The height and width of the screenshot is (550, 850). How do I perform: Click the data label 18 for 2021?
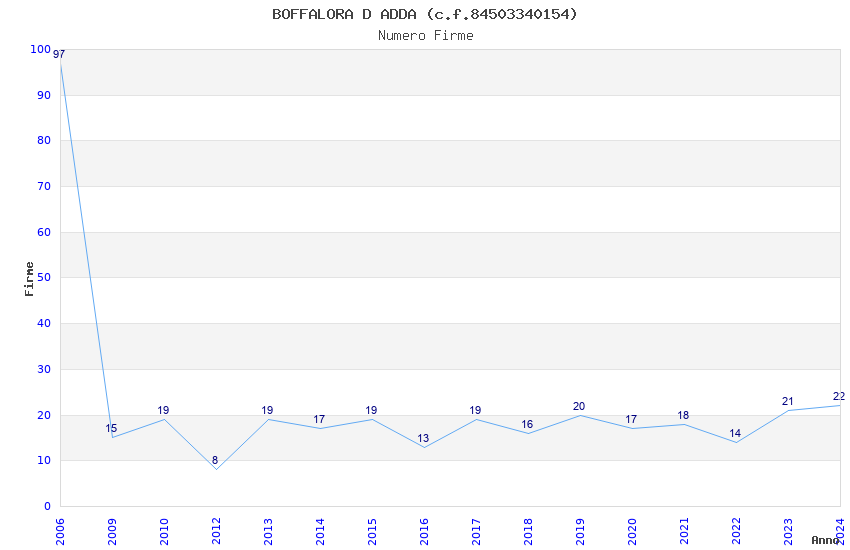(x=683, y=415)
